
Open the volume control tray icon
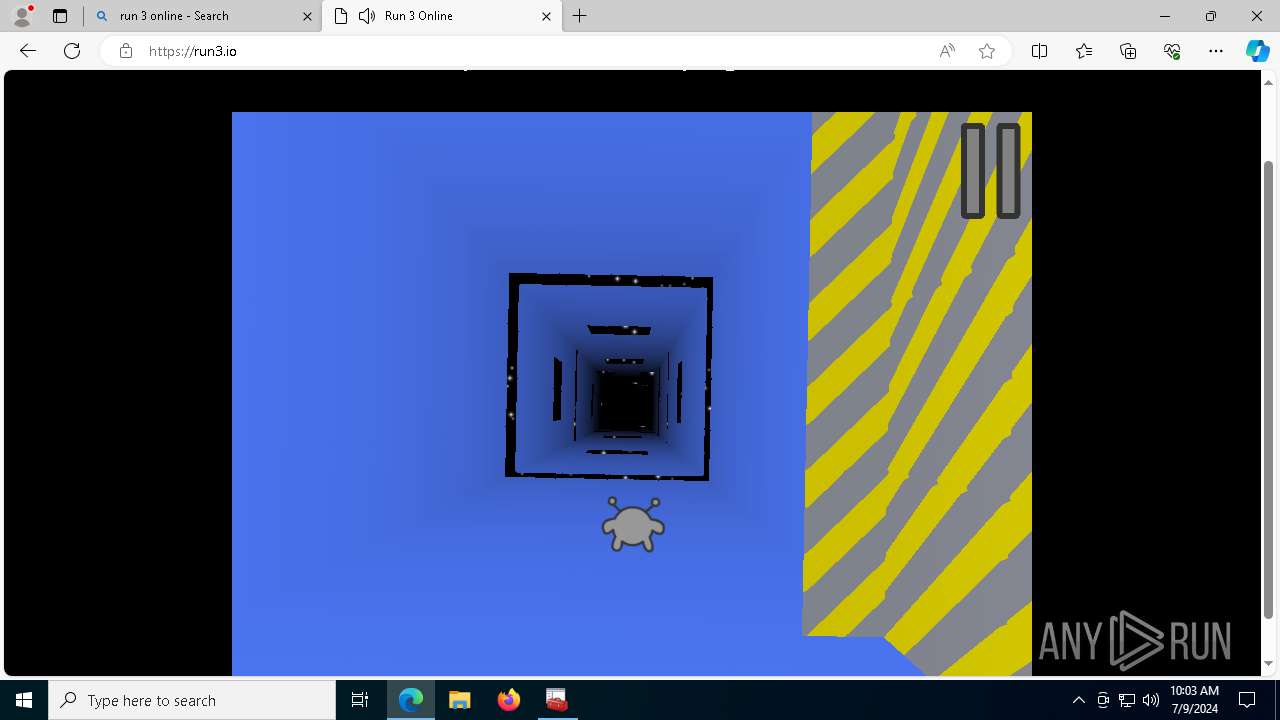pos(1151,700)
